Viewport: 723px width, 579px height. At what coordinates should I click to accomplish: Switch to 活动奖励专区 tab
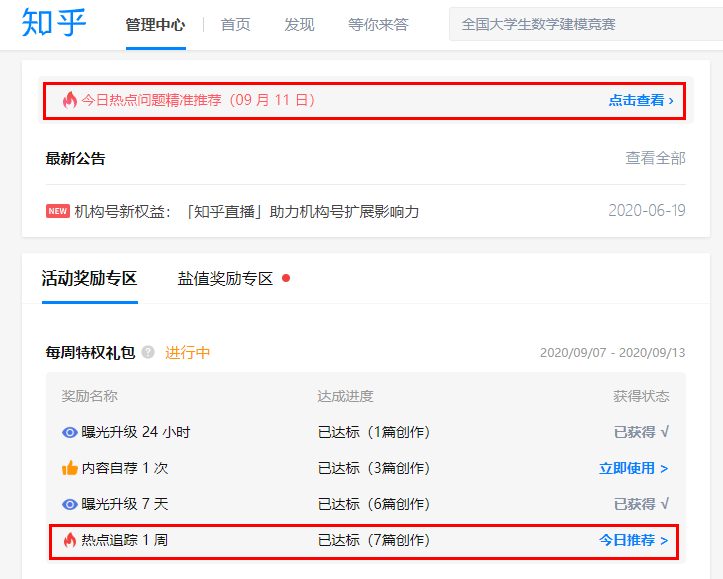pos(89,278)
